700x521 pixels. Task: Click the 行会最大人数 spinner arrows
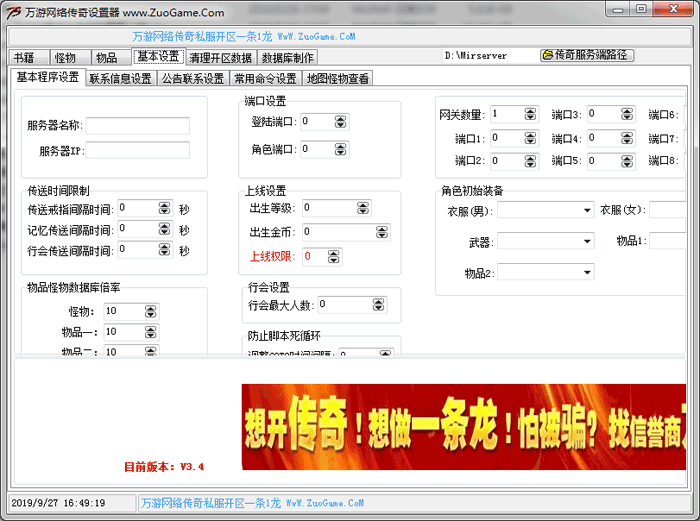click(x=379, y=304)
